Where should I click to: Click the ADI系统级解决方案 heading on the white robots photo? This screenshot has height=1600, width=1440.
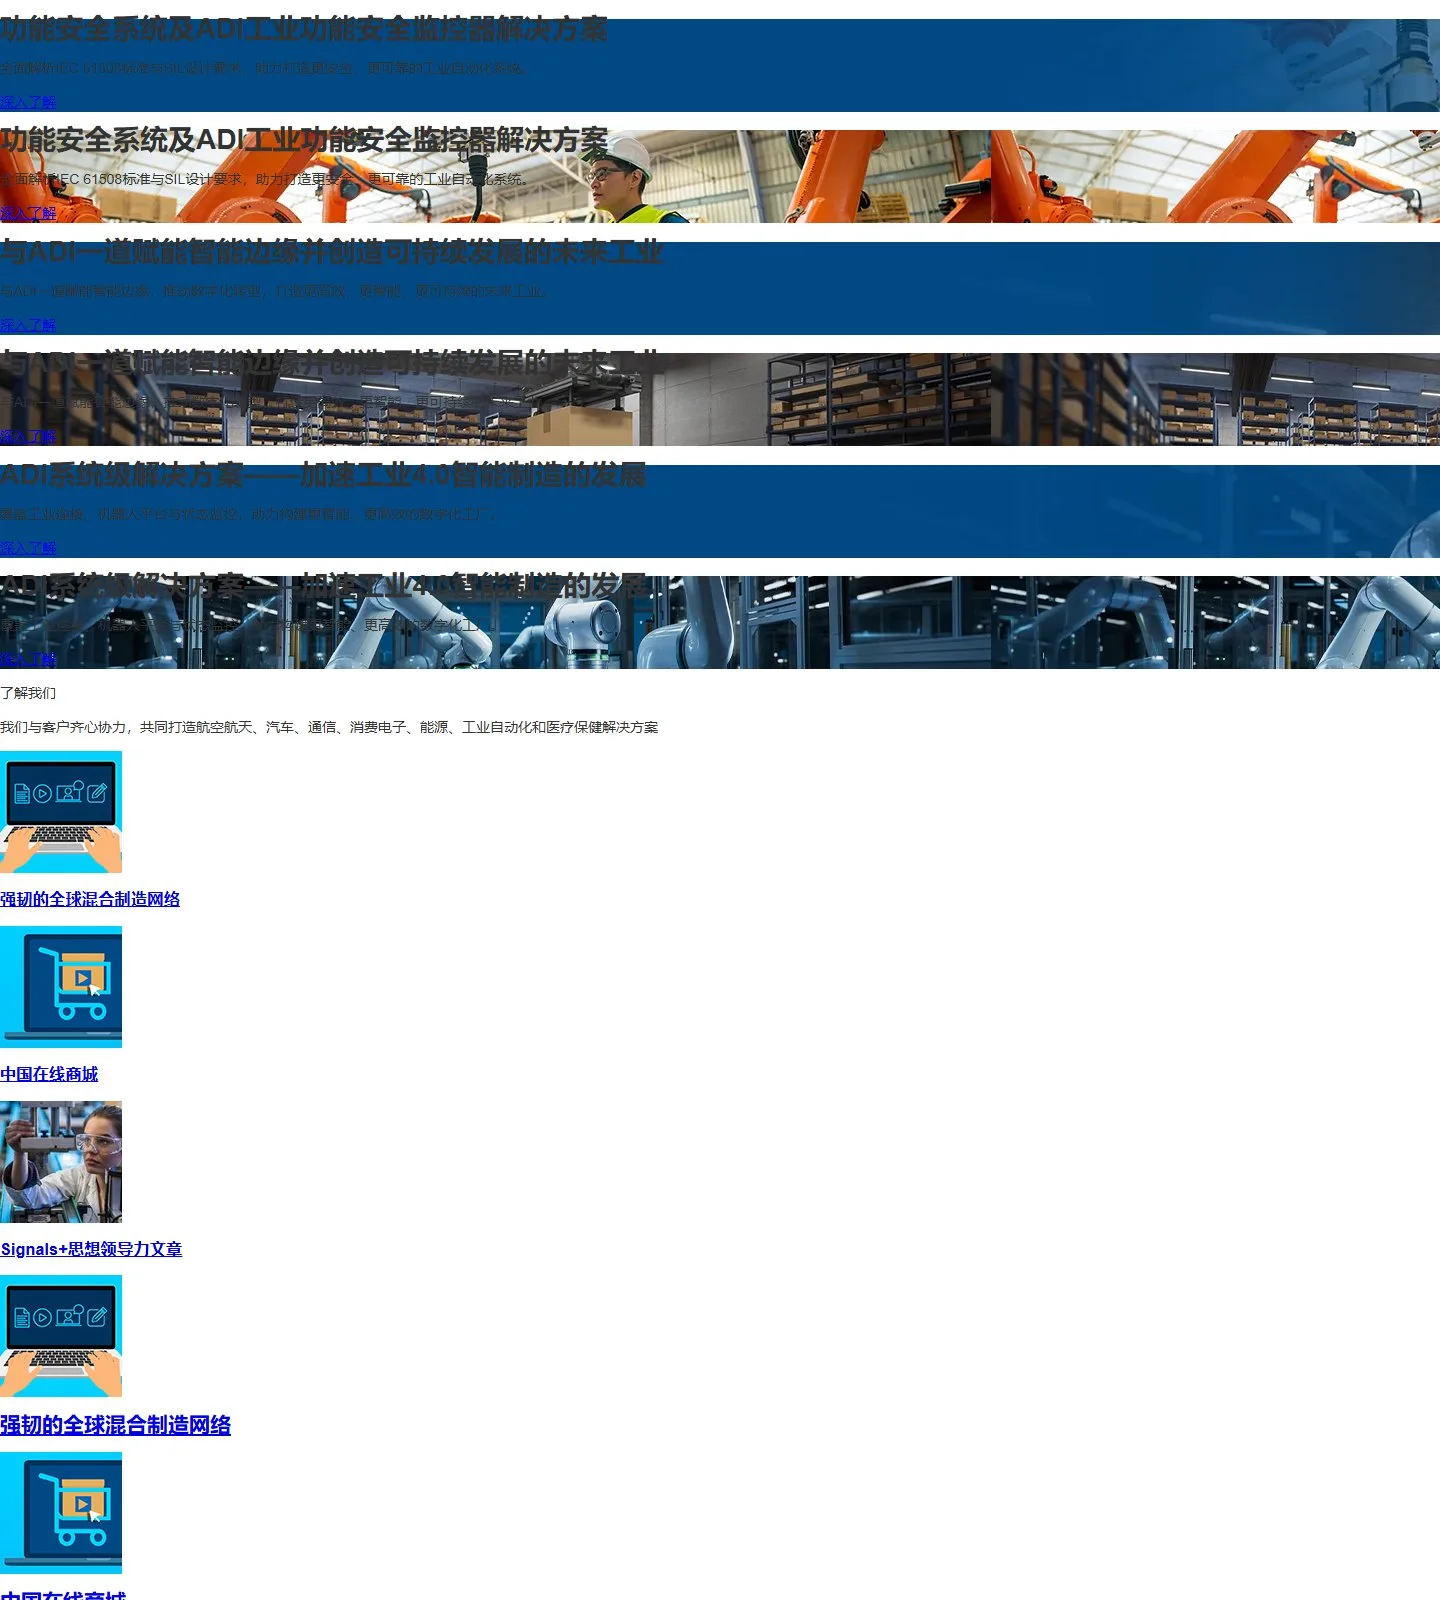click(323, 586)
